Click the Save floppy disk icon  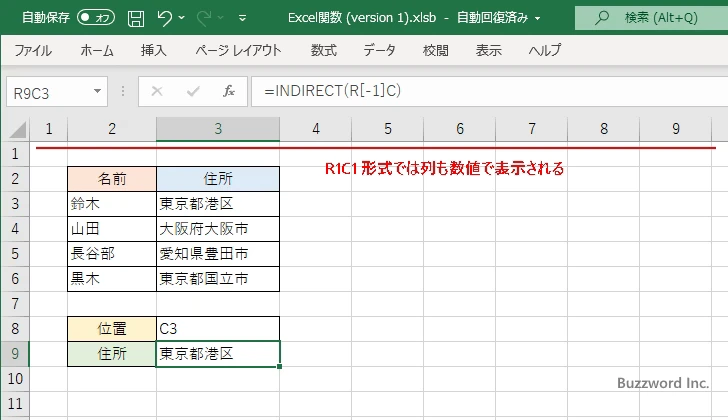(x=136, y=18)
